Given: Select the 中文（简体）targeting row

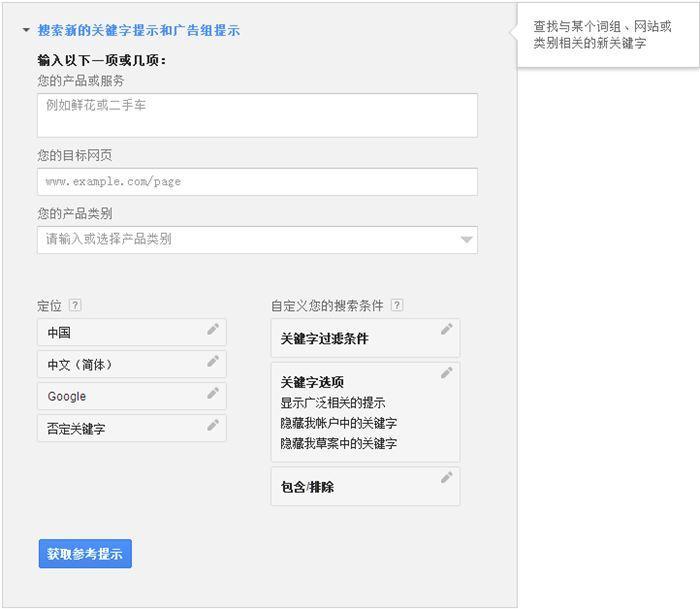Looking at the screenshot, I should tap(132, 364).
